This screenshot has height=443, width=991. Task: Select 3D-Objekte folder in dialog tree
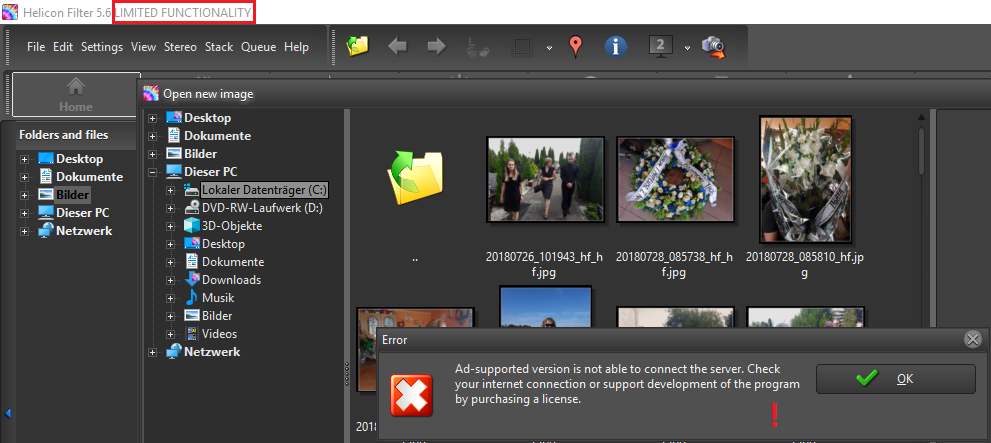232,226
